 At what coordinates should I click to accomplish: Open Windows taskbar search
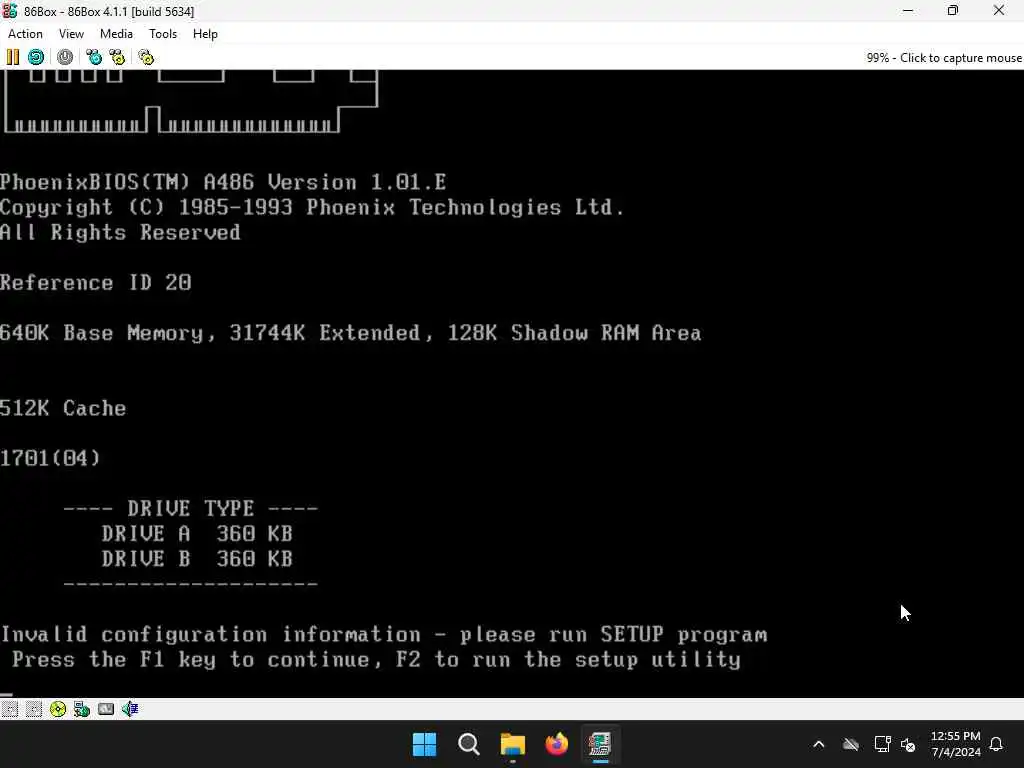coord(469,744)
